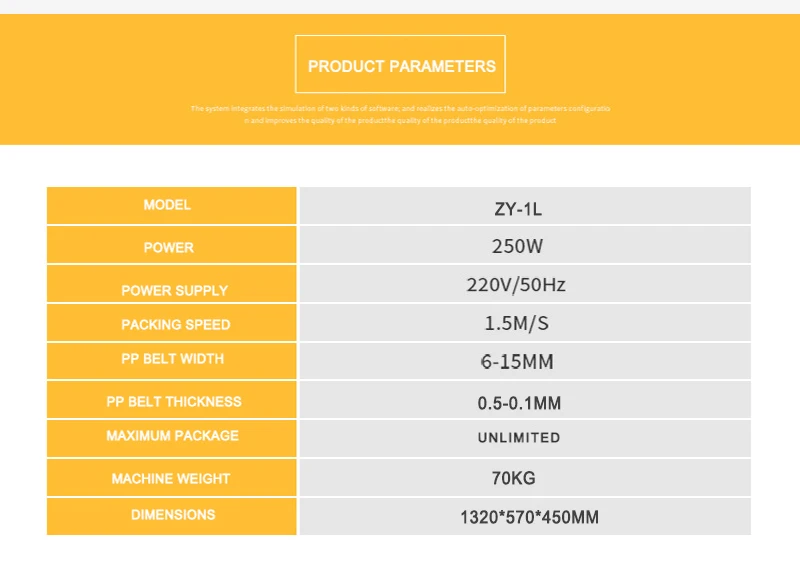The width and height of the screenshot is (800, 579).
Task: Select the MODEL label cell
Action: coord(171,206)
